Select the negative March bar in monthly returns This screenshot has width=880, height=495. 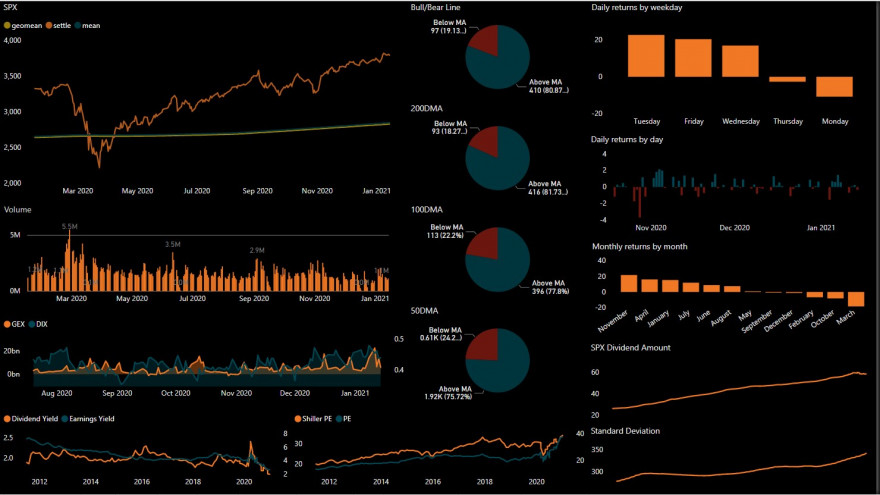856,299
